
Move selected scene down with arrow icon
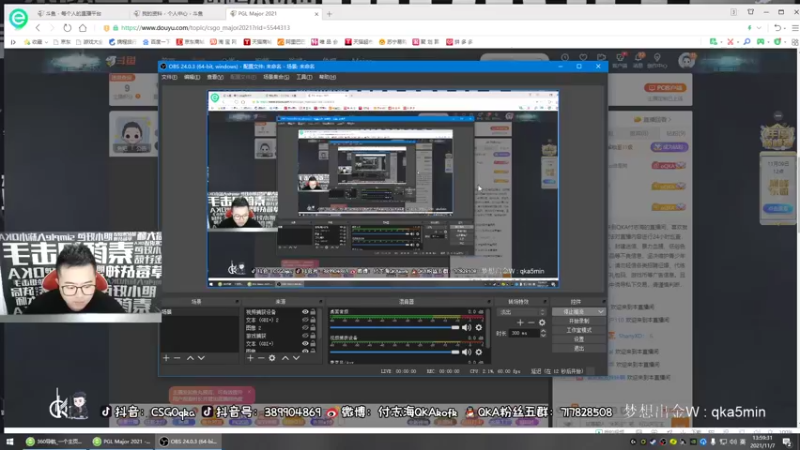coord(201,358)
